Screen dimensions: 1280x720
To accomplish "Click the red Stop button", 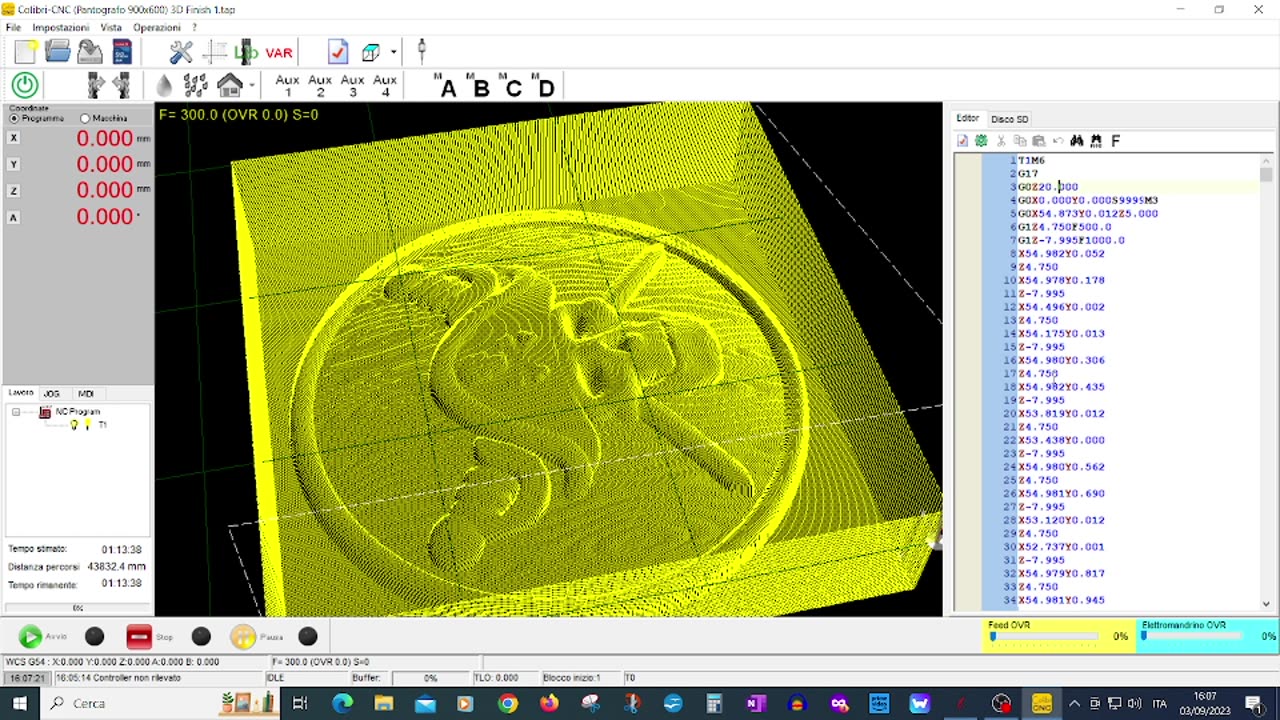I will [138, 636].
